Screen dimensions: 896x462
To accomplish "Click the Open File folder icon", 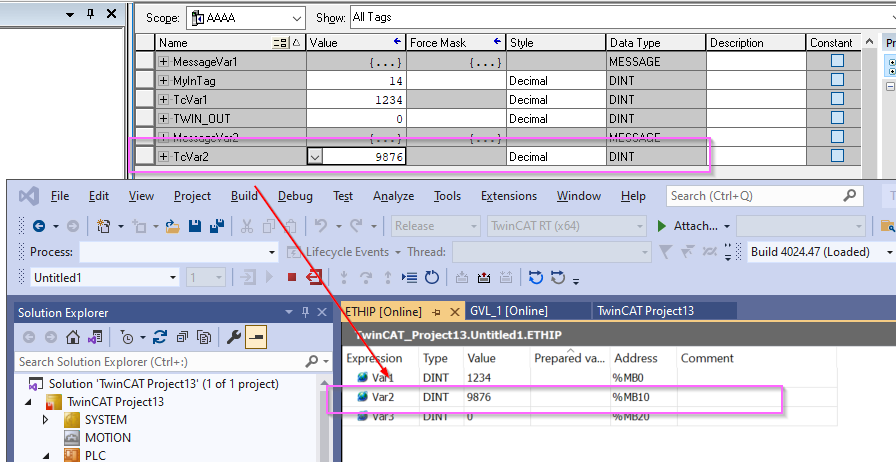I will pos(173,226).
